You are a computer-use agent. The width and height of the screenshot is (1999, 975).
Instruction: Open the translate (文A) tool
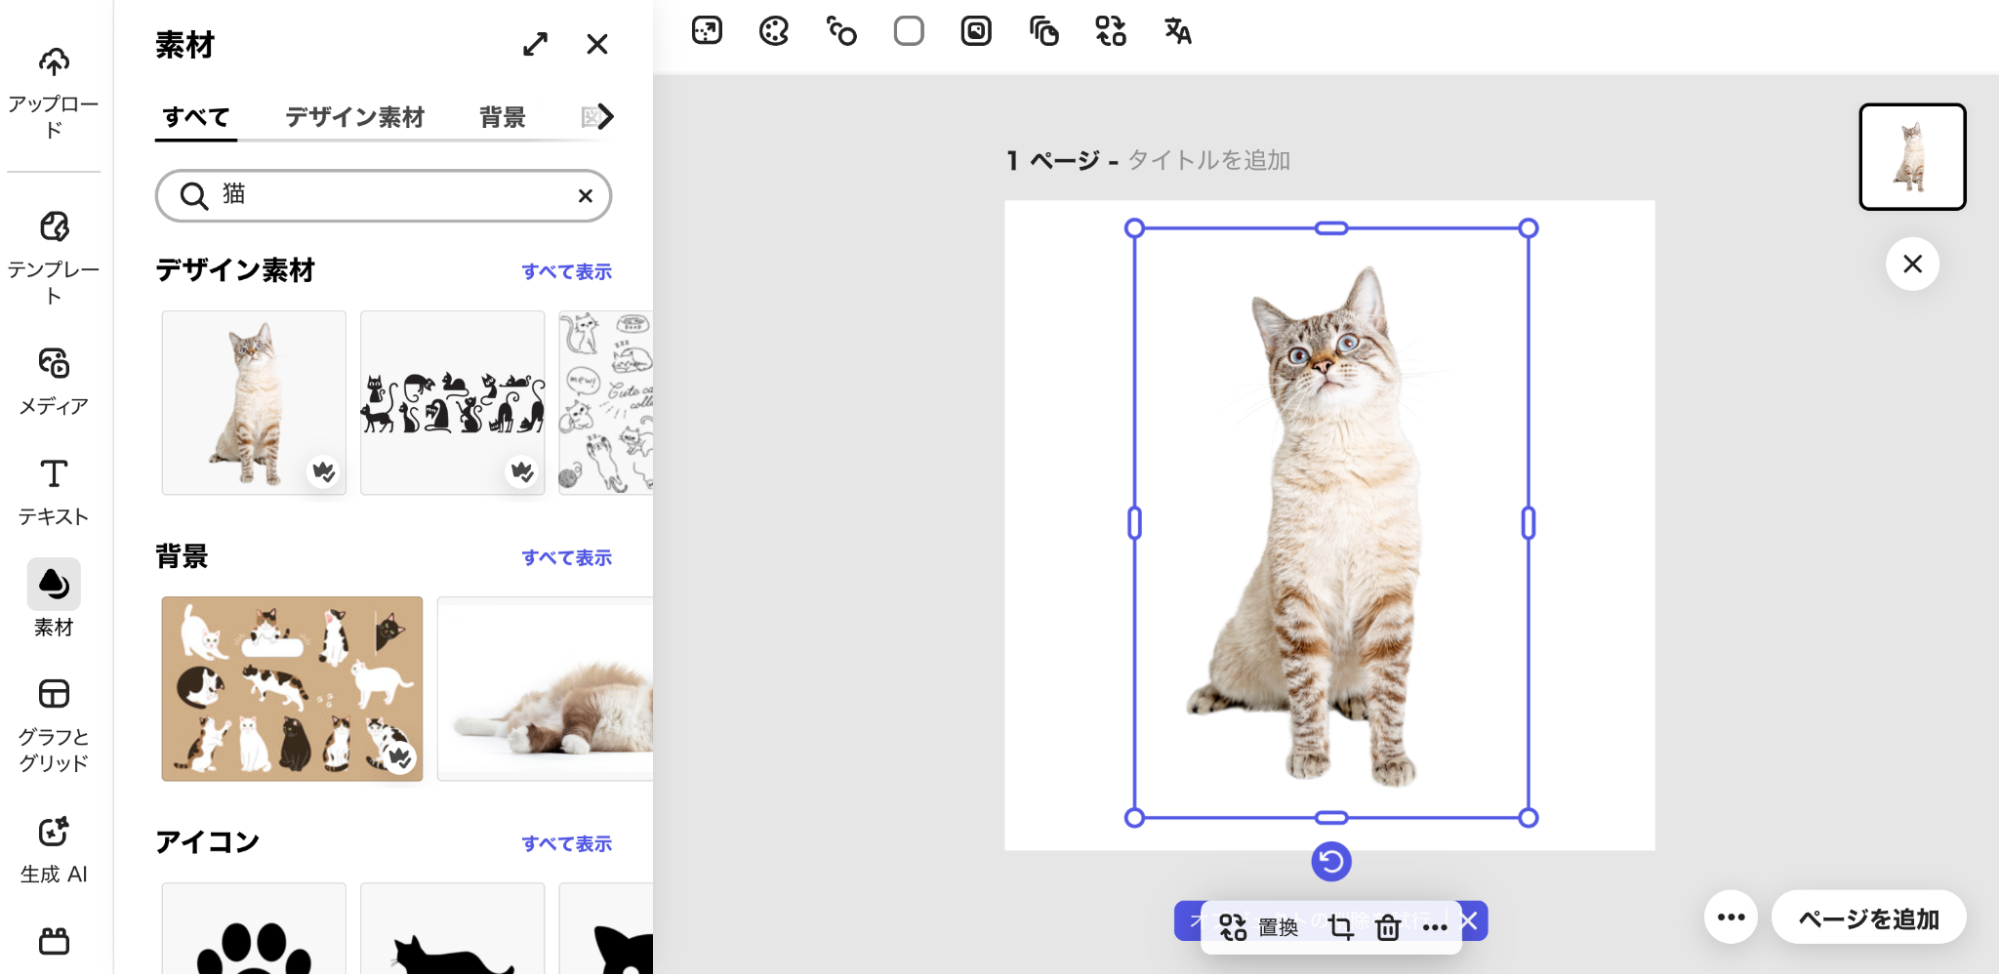tap(1177, 31)
